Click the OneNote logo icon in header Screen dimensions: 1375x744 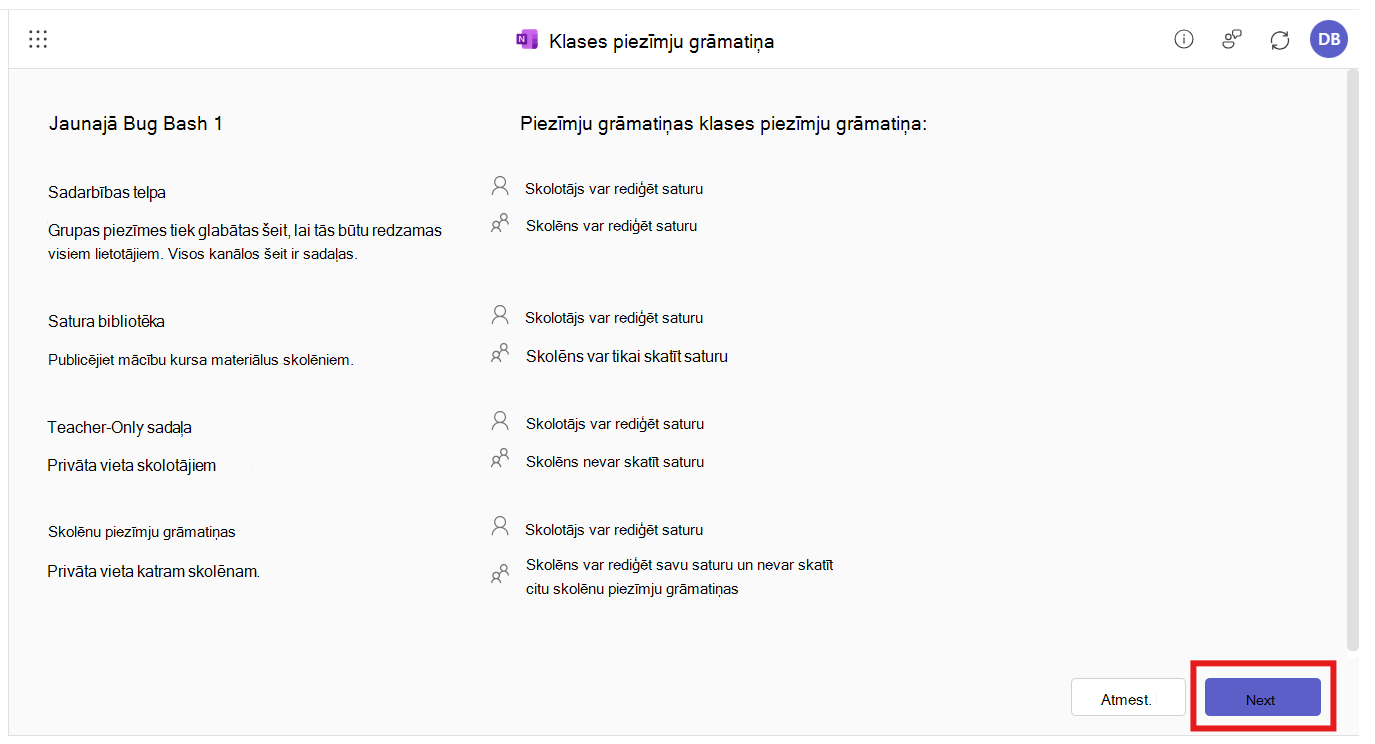pyautogui.click(x=526, y=40)
